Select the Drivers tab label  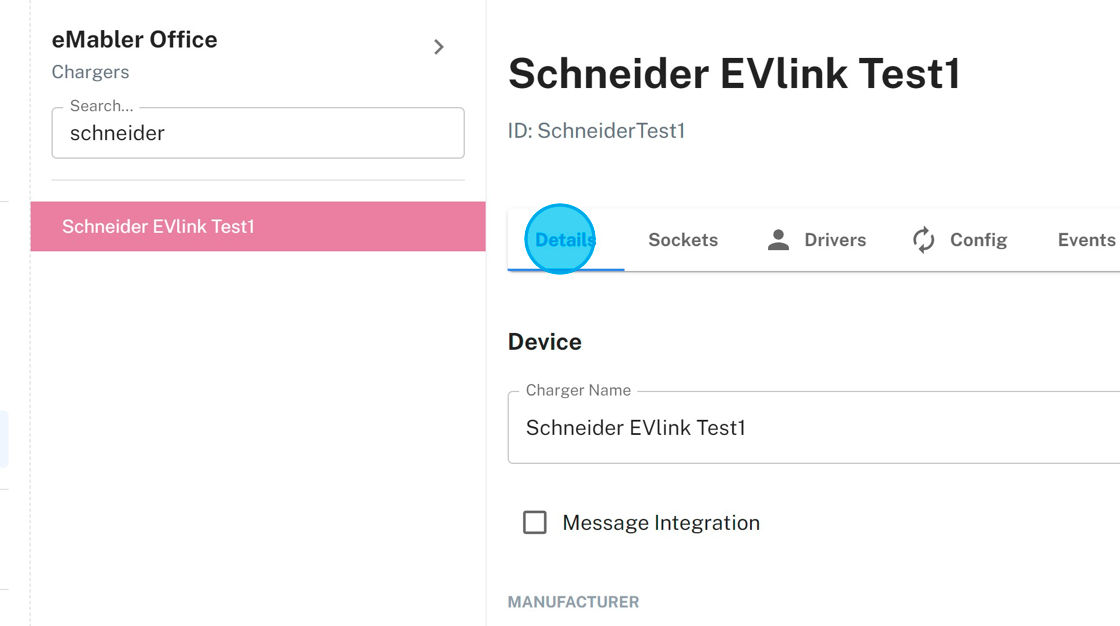tap(835, 240)
